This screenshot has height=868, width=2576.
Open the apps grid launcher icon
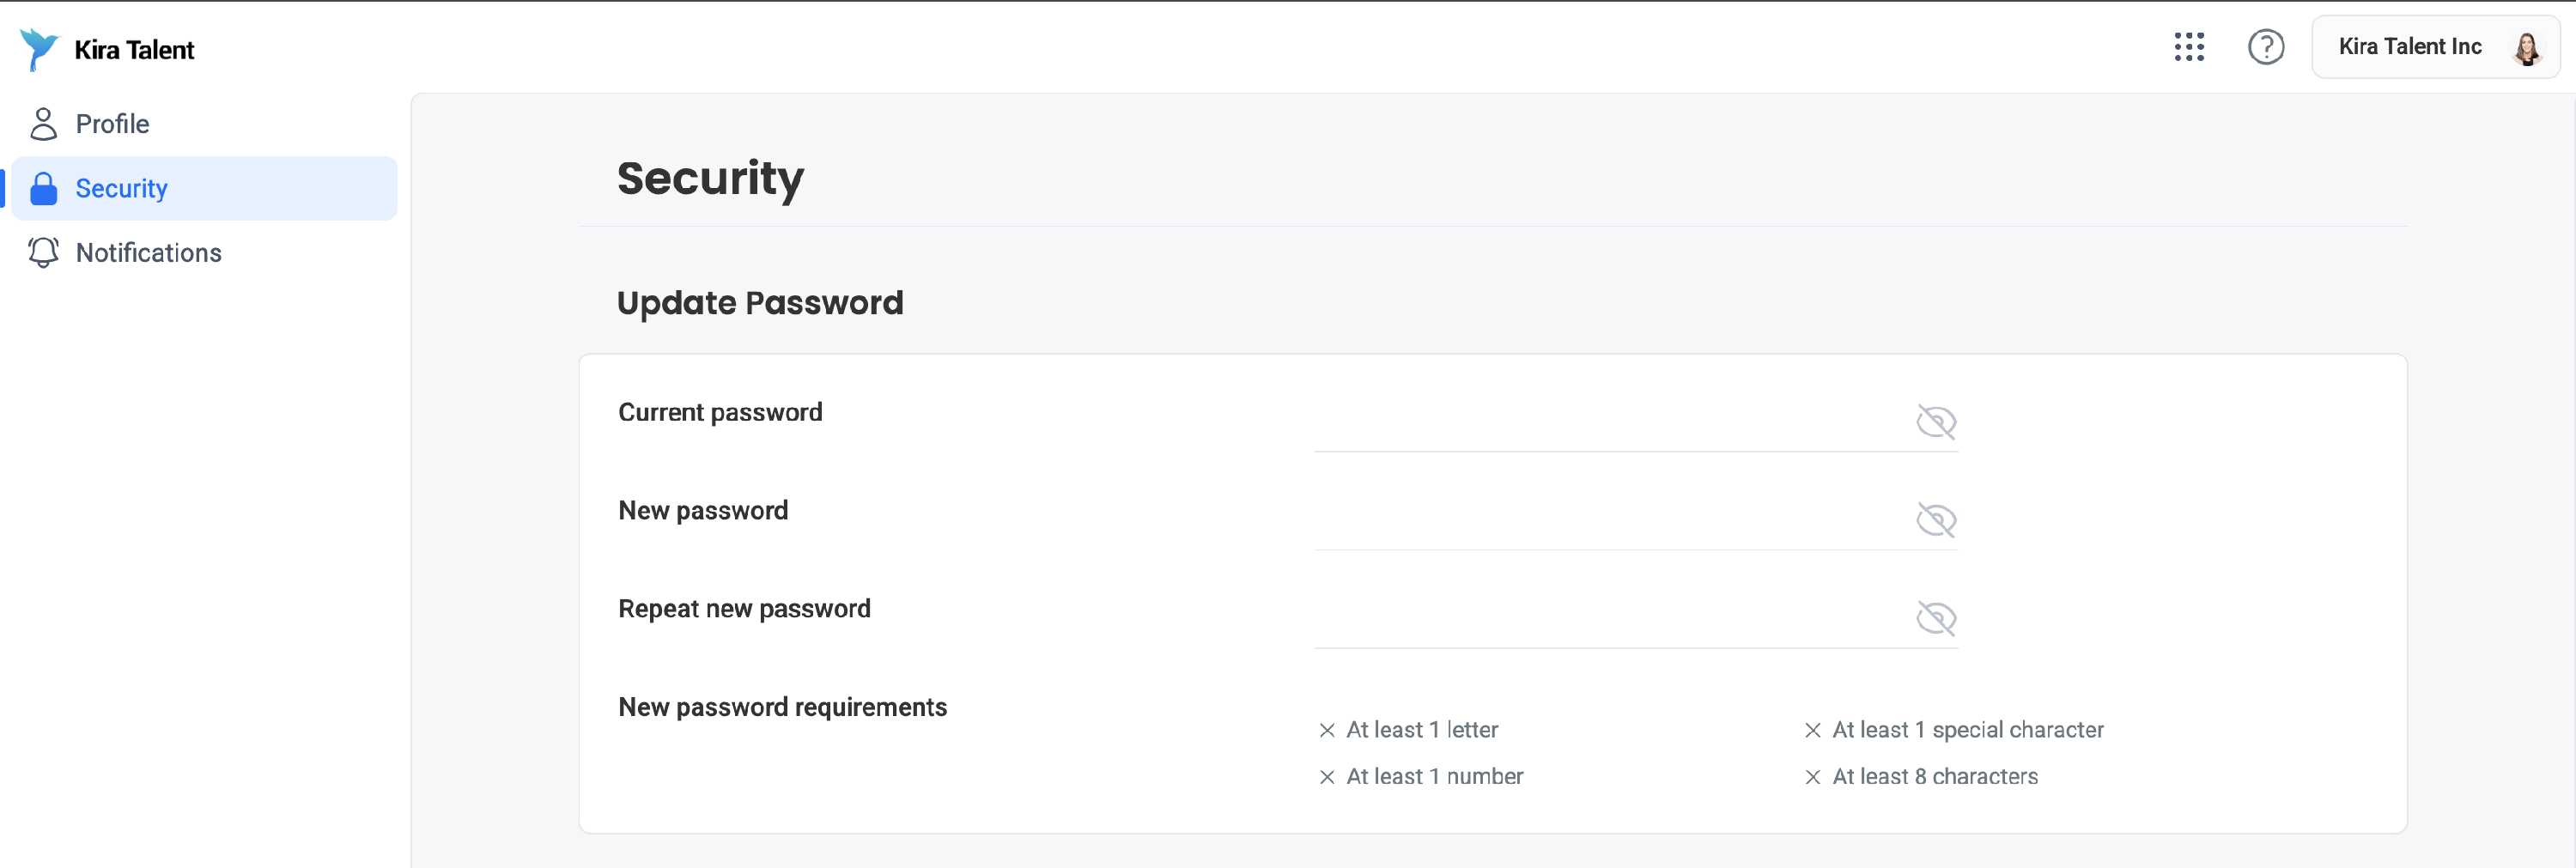click(x=2189, y=47)
